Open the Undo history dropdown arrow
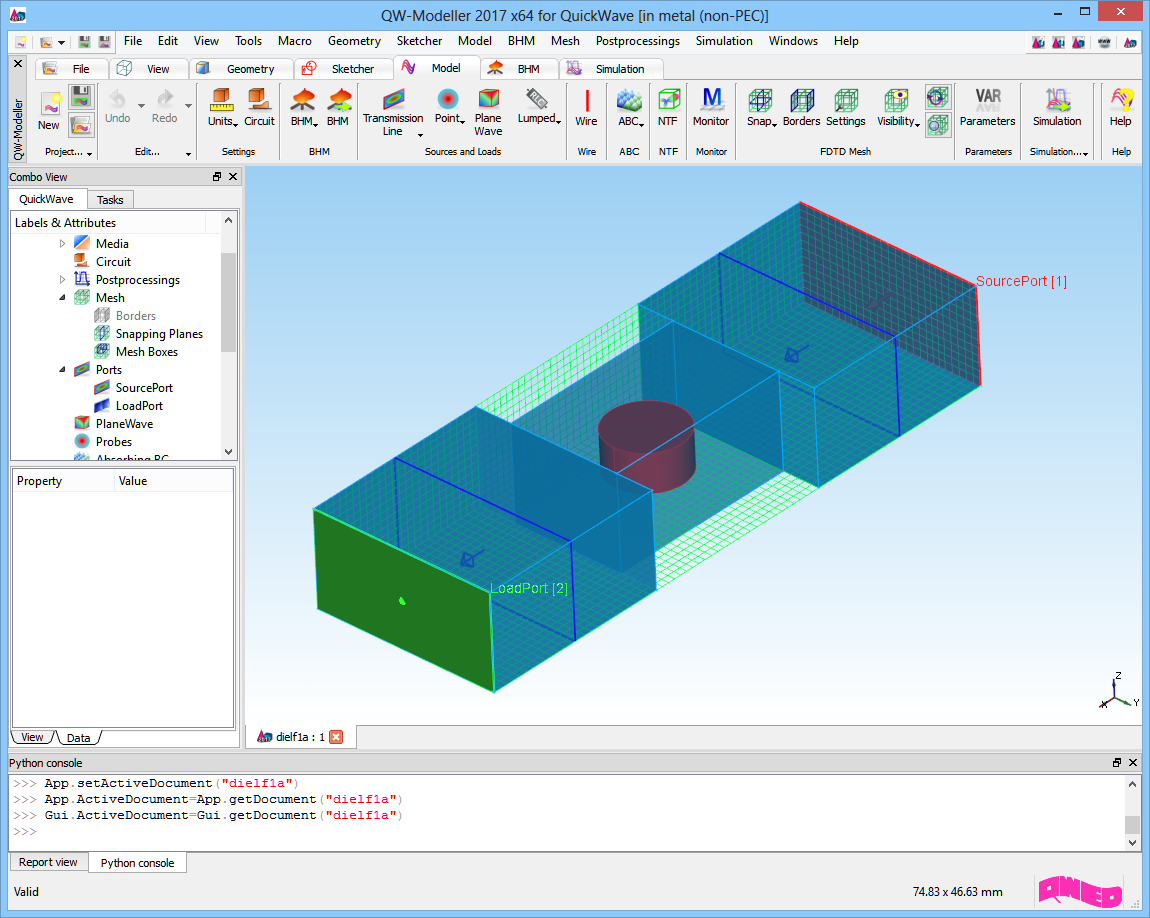 click(x=142, y=105)
